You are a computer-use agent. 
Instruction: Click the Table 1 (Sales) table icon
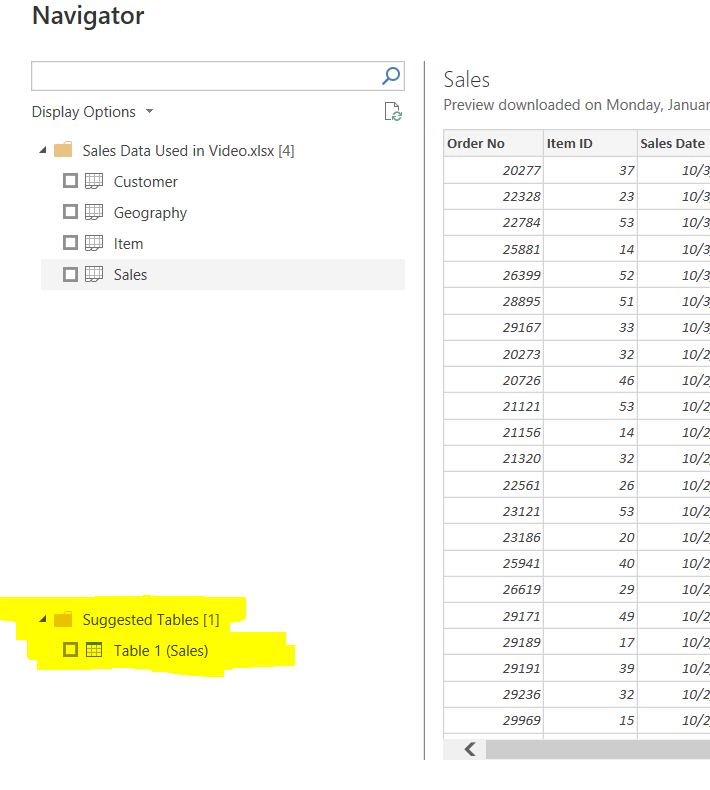click(94, 650)
